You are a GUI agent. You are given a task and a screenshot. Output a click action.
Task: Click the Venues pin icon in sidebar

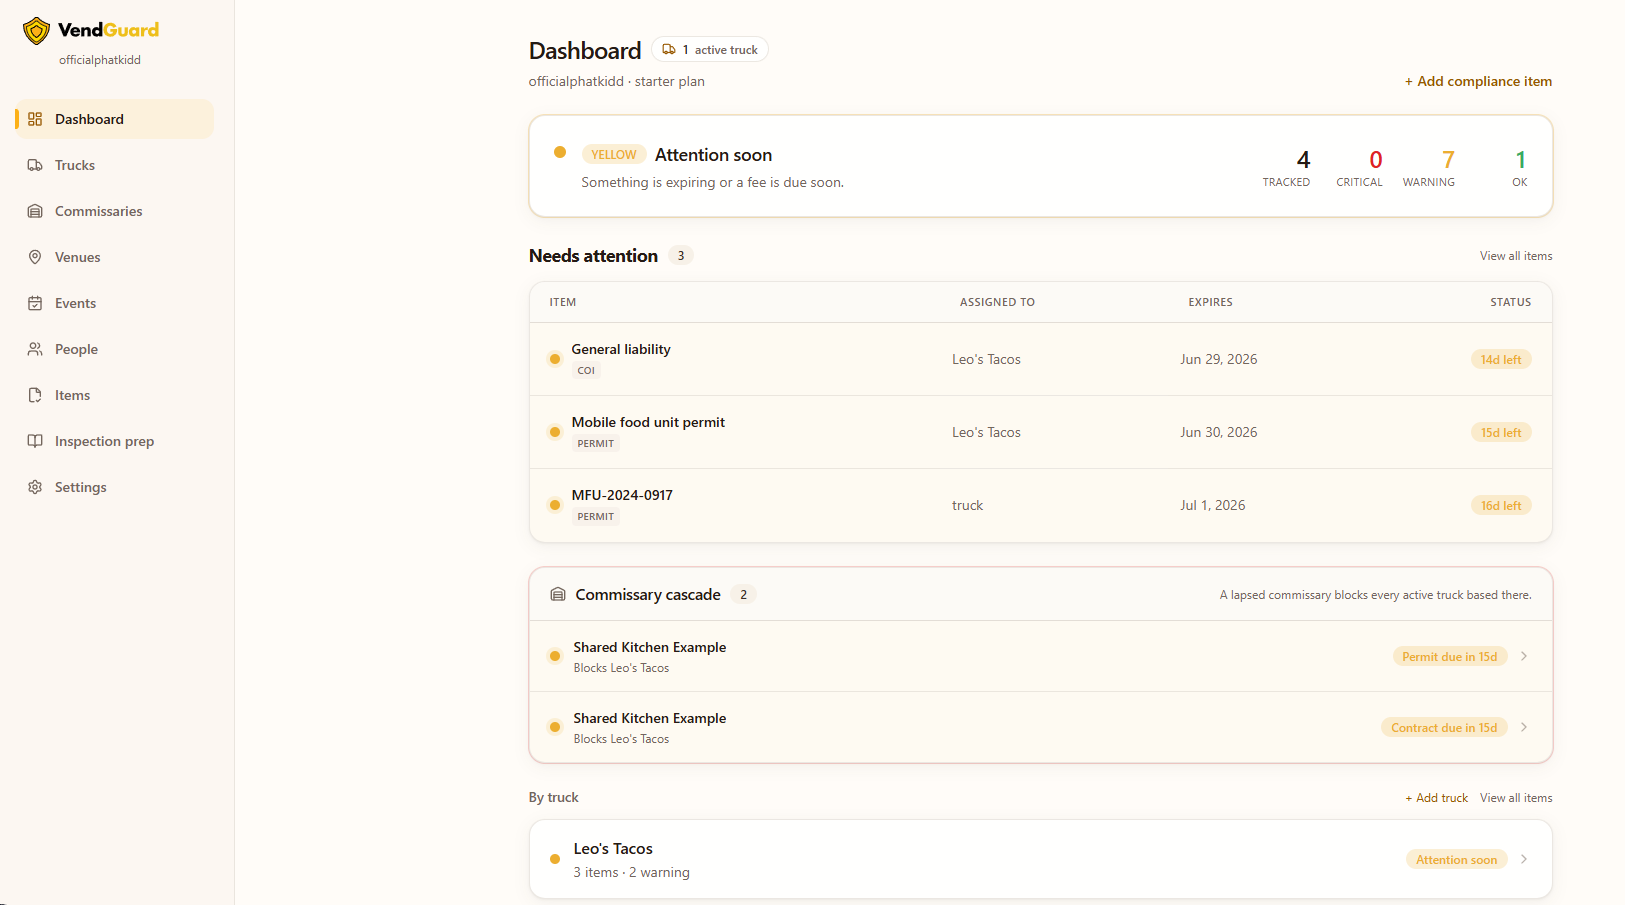pos(35,257)
